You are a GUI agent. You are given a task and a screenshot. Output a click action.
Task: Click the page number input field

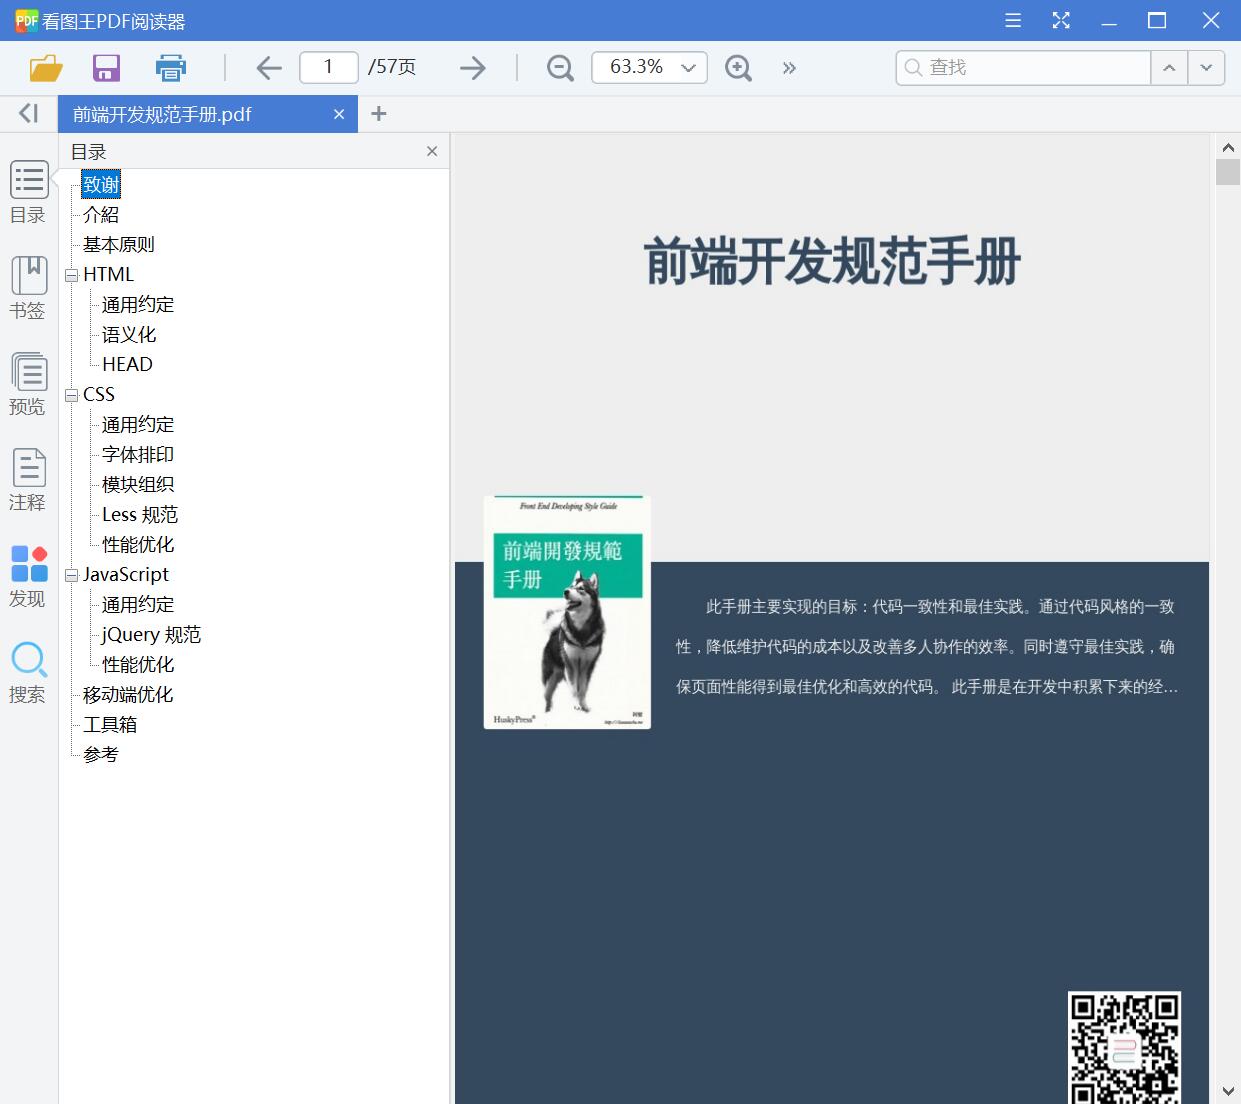[x=328, y=67]
